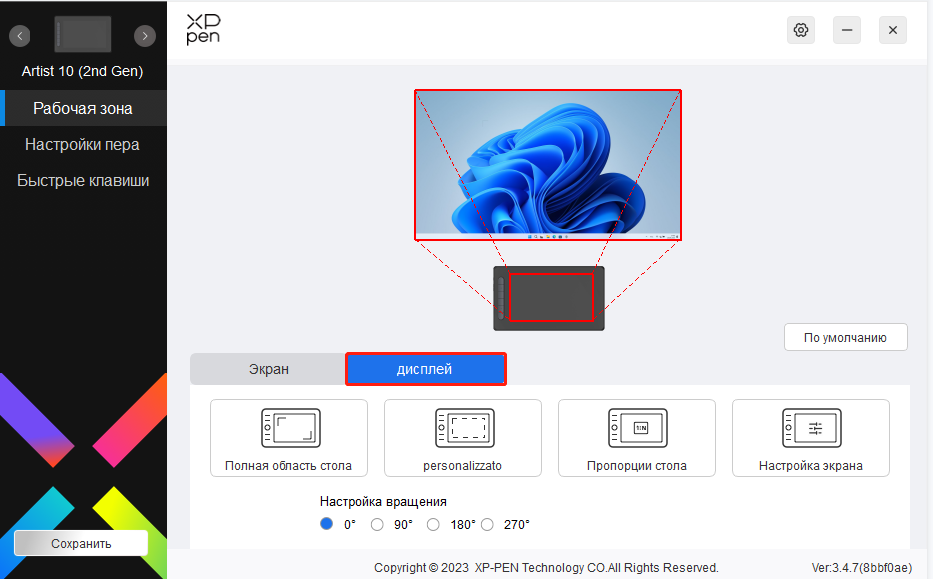This screenshot has width=933, height=579.
Task: Go to previous device with left arrow
Action: click(20, 36)
